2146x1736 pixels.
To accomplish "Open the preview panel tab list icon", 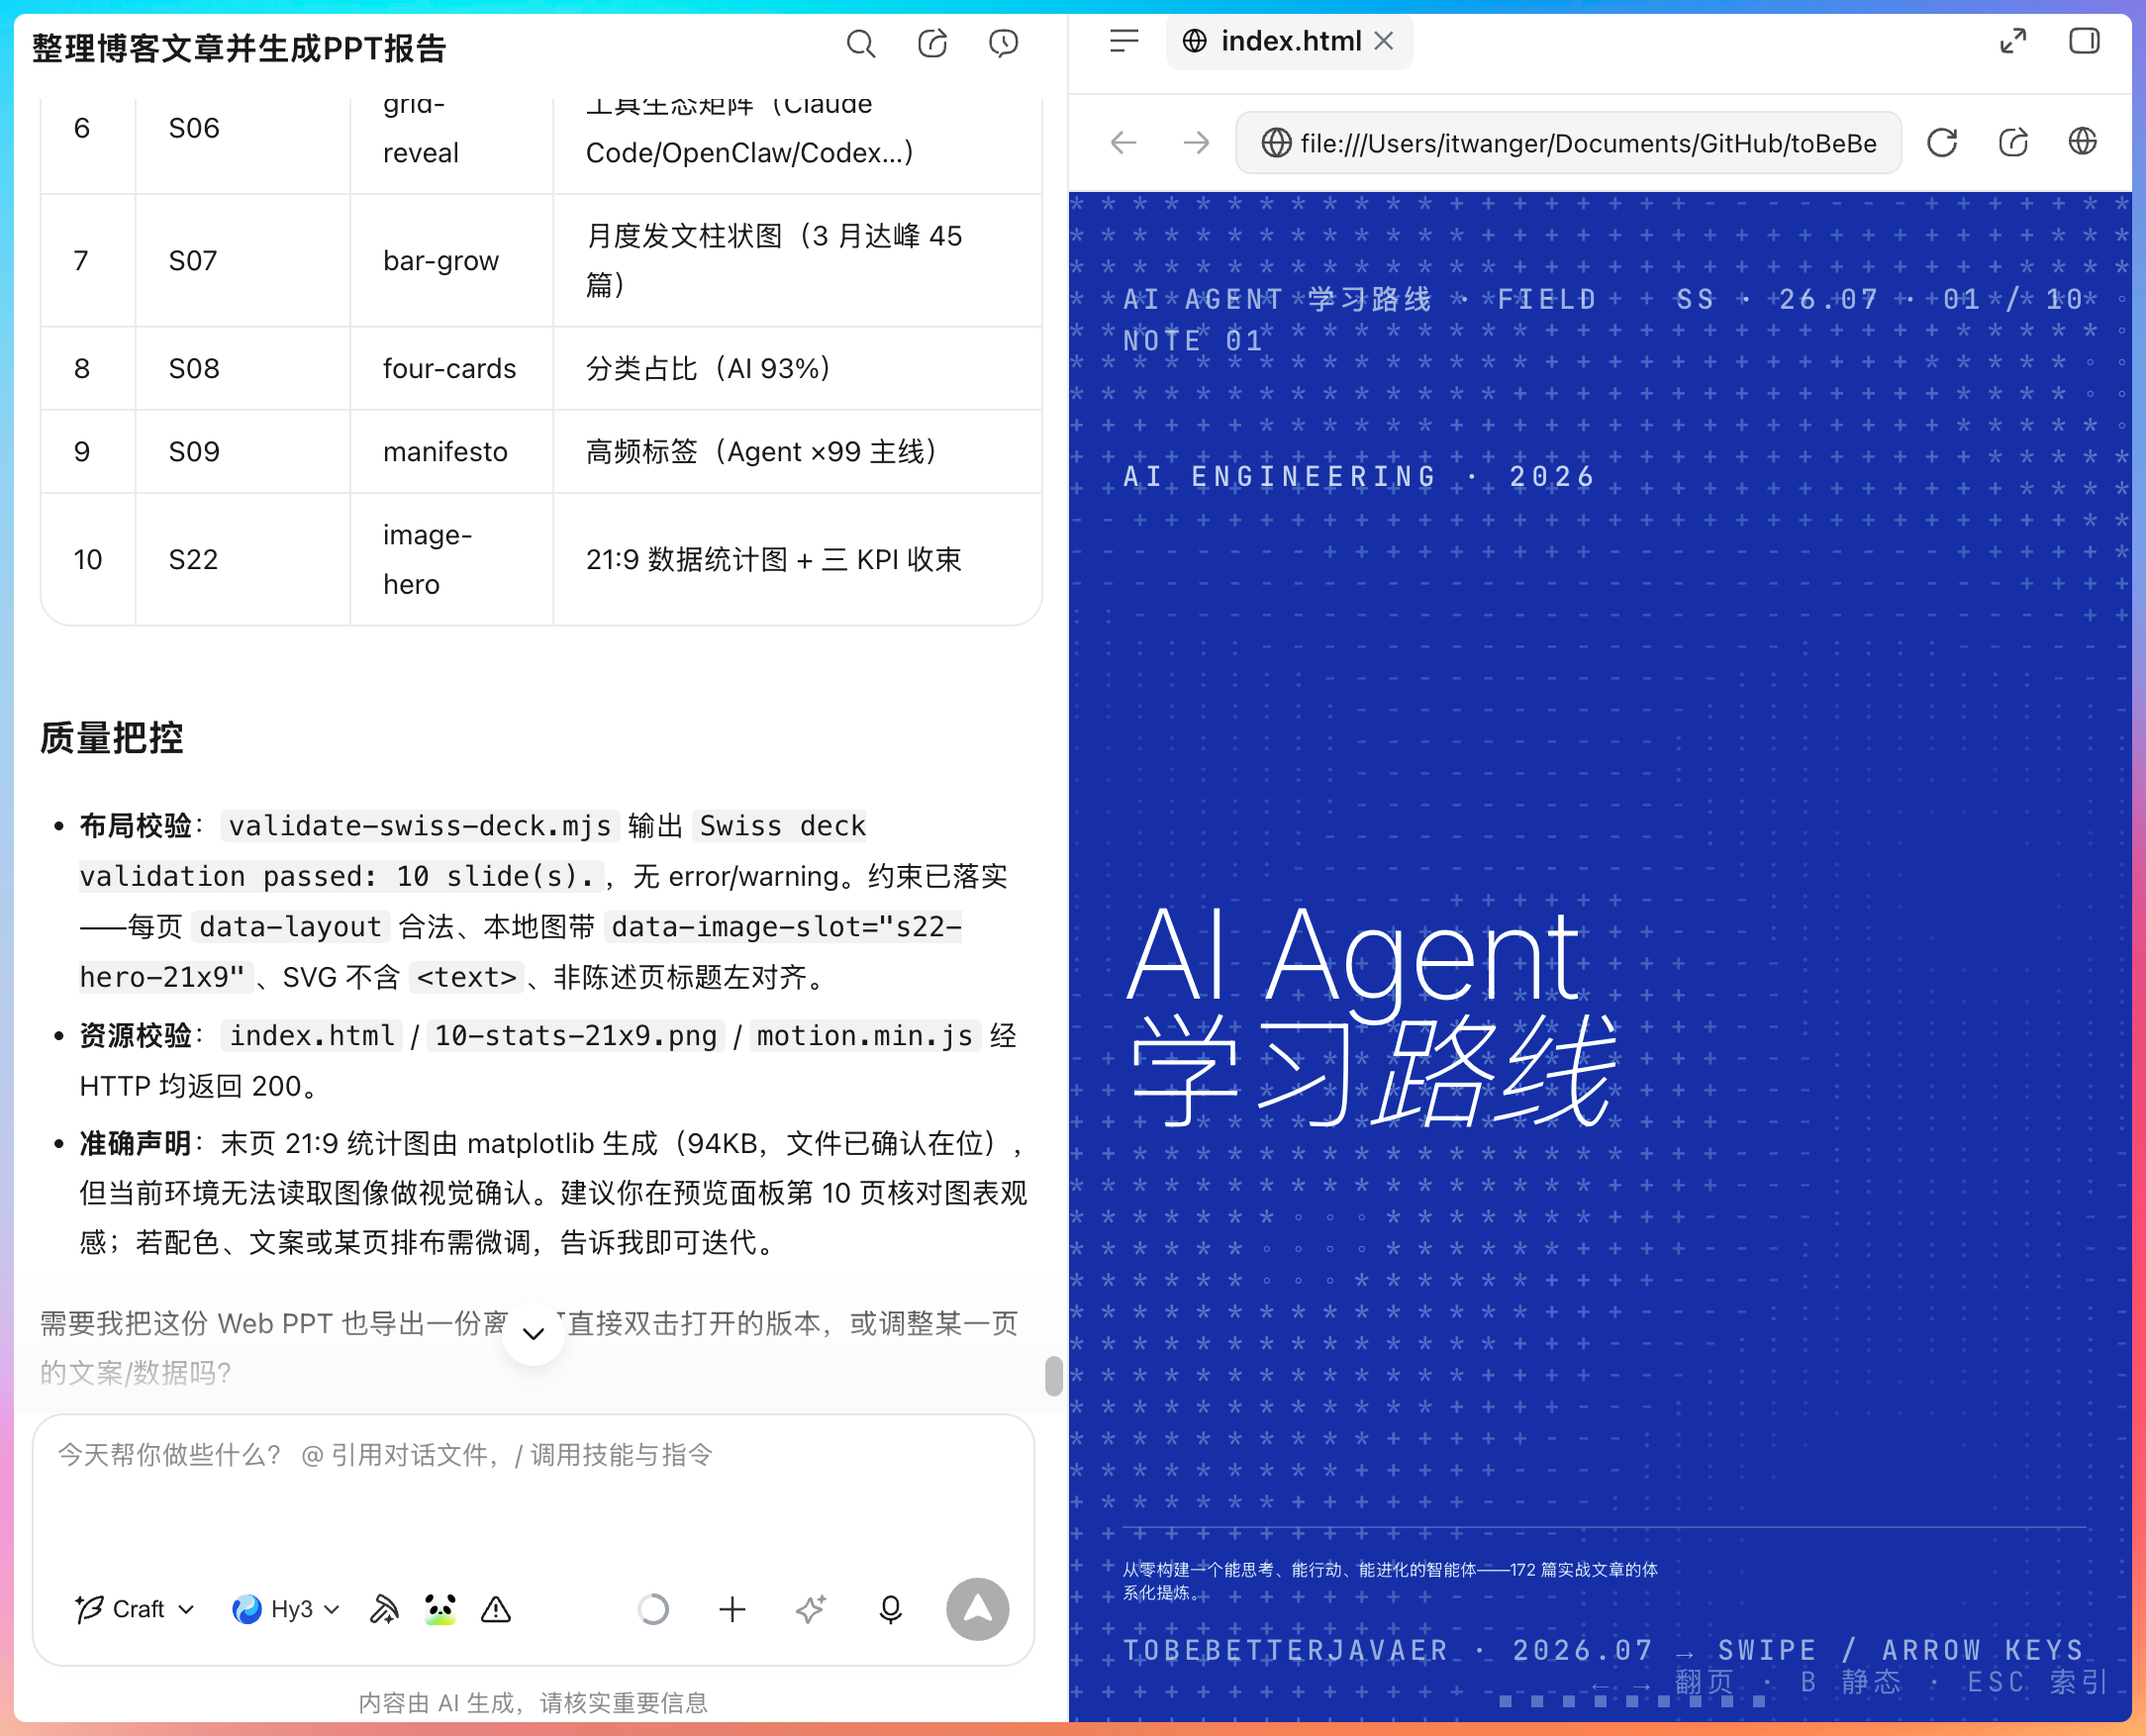I will tap(1124, 41).
